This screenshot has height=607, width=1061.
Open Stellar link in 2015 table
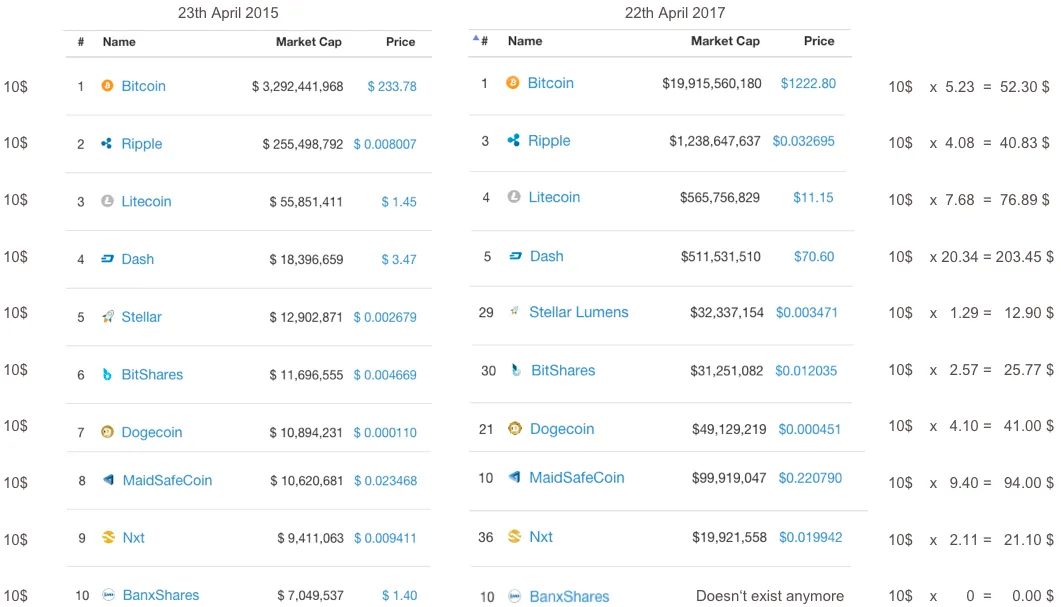coord(141,317)
